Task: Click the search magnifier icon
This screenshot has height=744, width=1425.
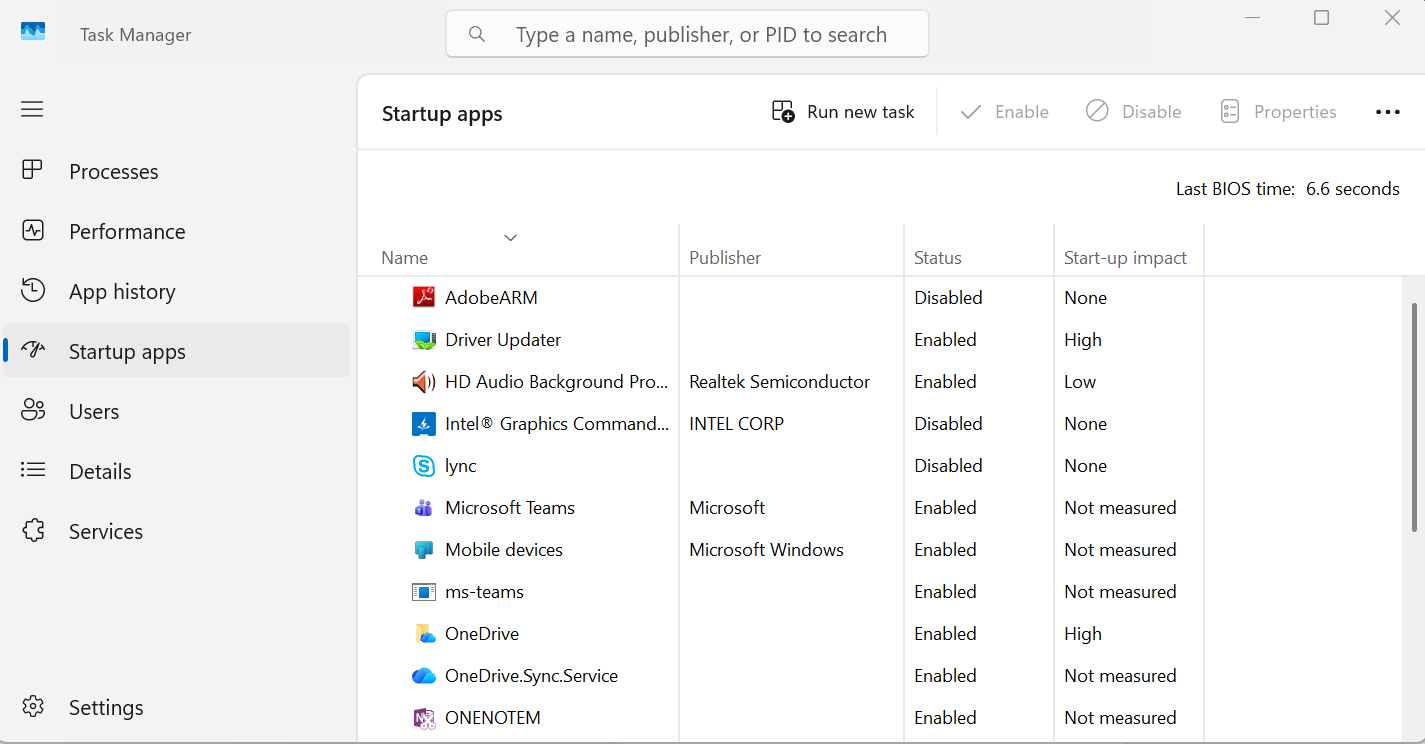Action: 477,34
